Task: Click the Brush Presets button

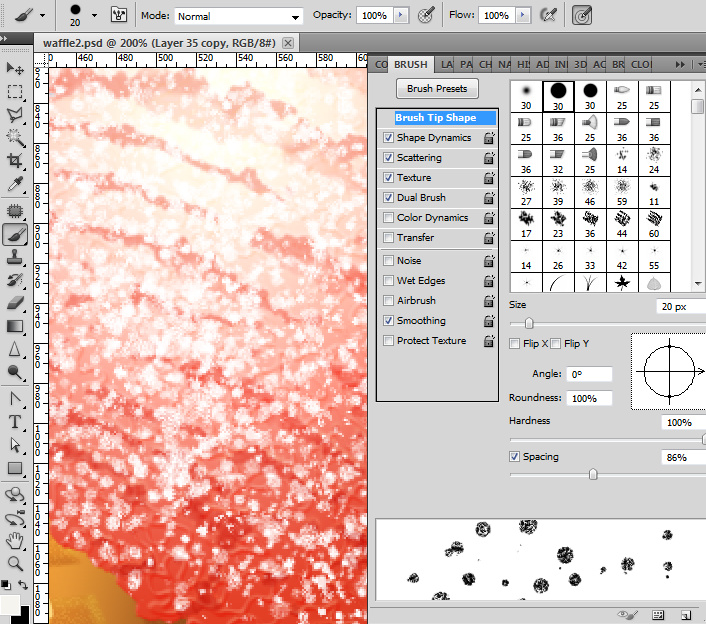Action: coord(437,89)
